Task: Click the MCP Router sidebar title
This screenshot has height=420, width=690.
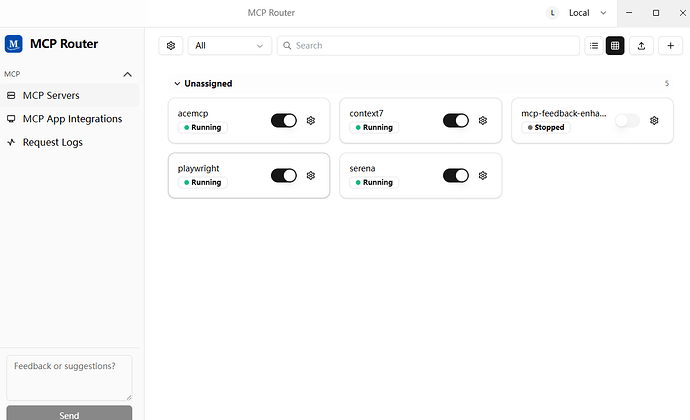Action: pos(64,44)
